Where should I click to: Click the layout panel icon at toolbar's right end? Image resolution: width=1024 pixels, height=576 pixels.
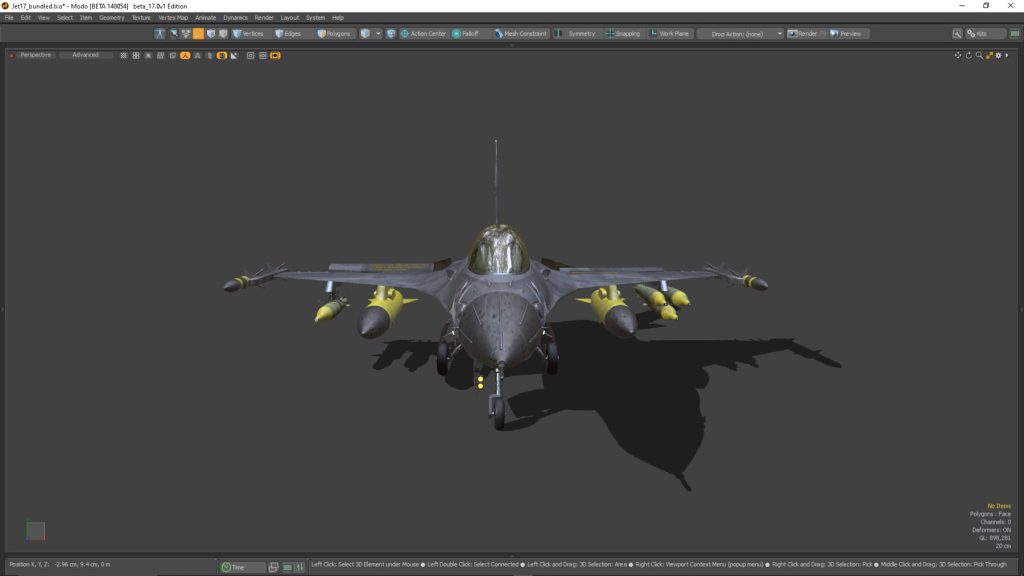[1014, 33]
